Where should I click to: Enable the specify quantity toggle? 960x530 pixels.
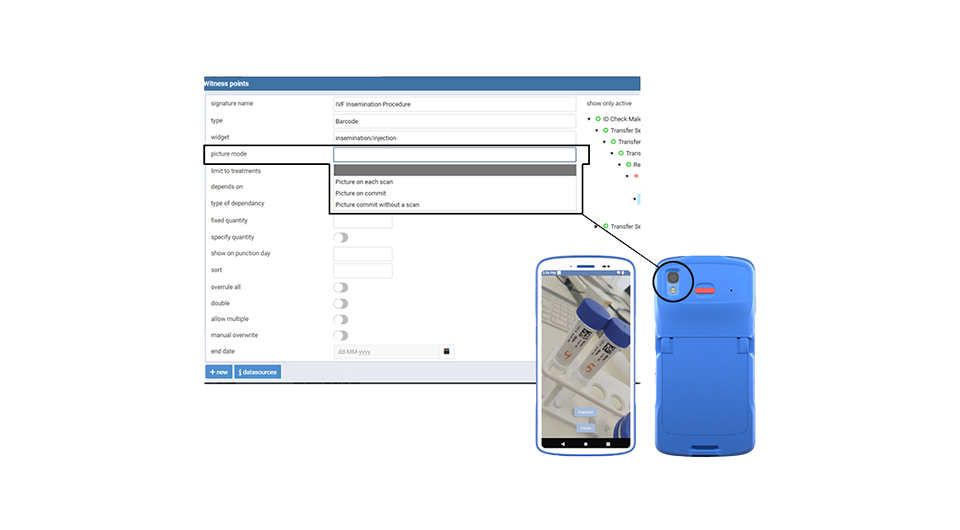point(341,237)
